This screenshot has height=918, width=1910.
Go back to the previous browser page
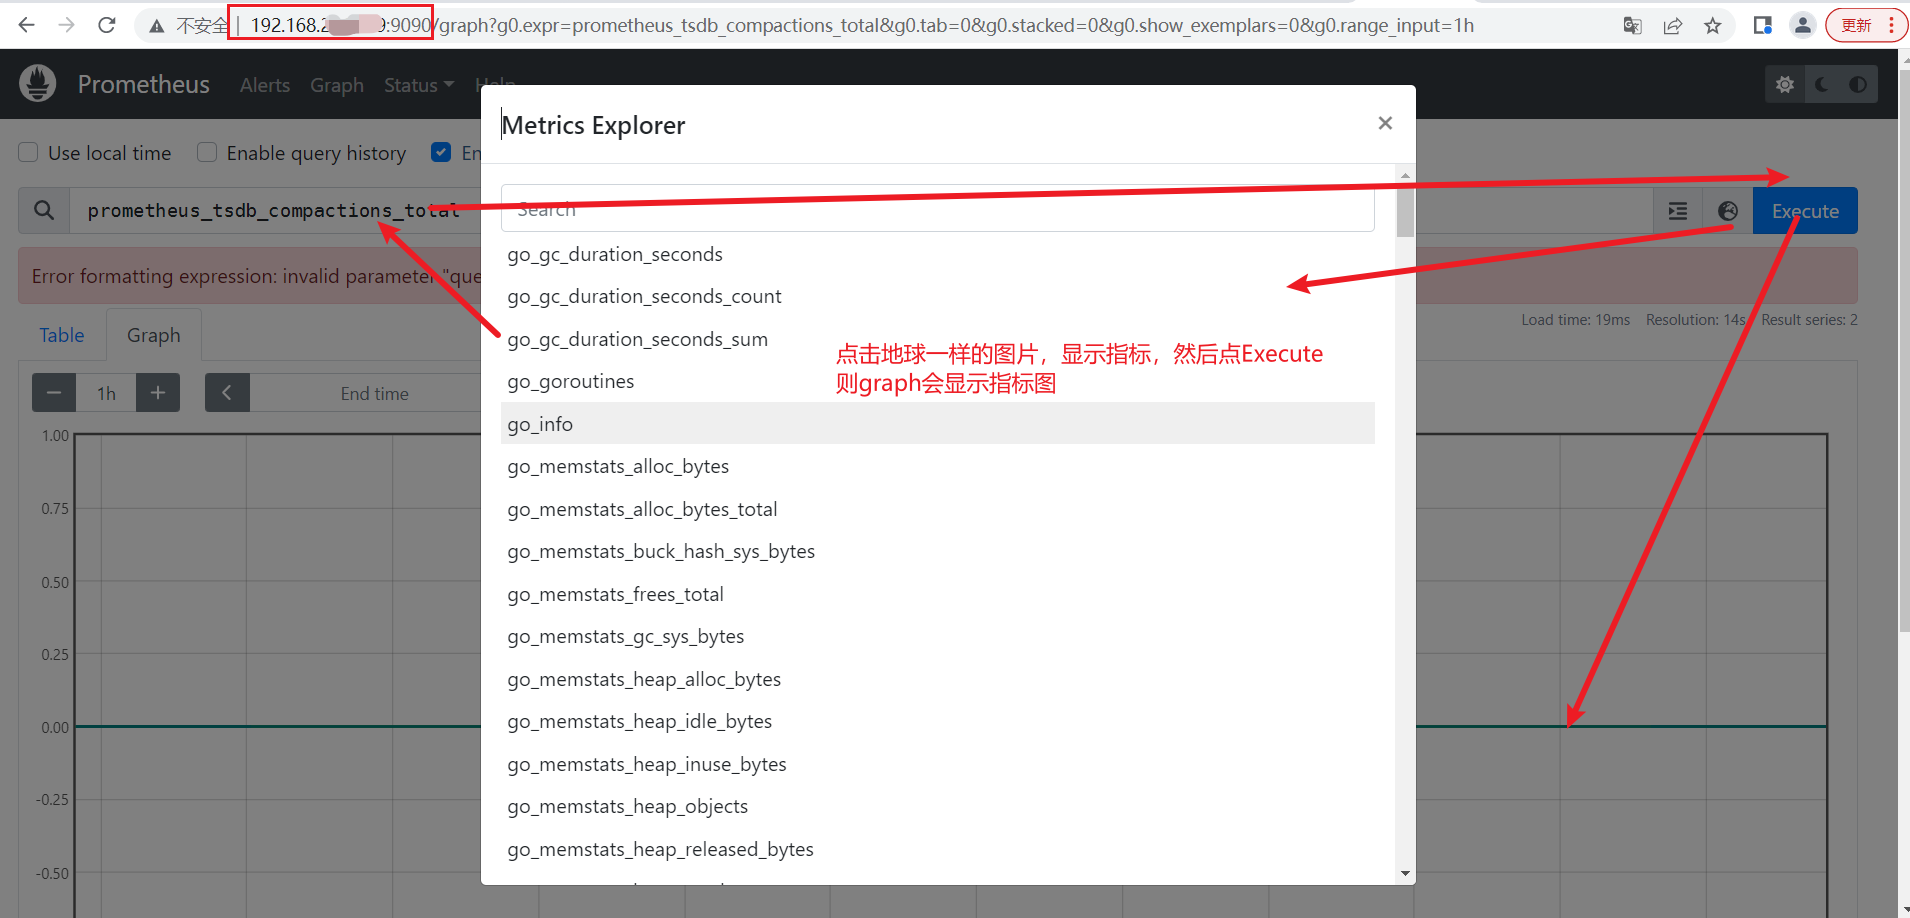point(27,25)
